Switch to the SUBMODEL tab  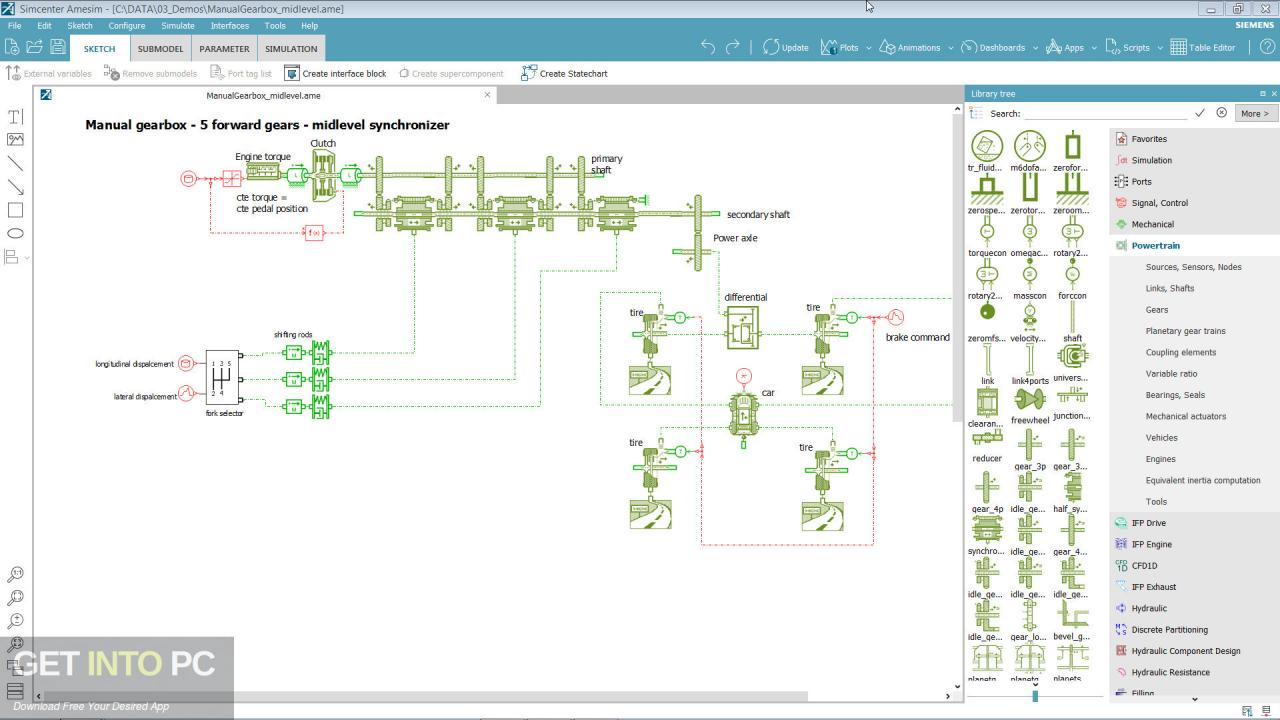click(x=160, y=48)
